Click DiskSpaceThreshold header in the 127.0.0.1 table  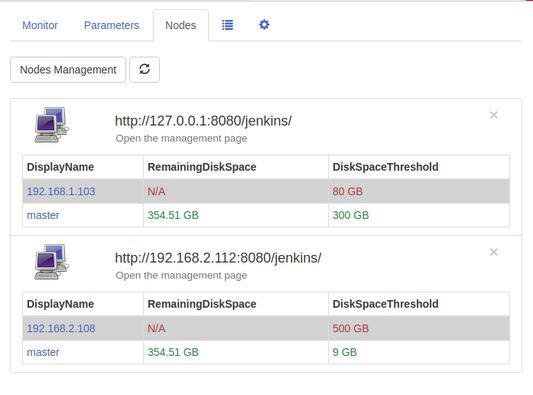click(x=385, y=167)
